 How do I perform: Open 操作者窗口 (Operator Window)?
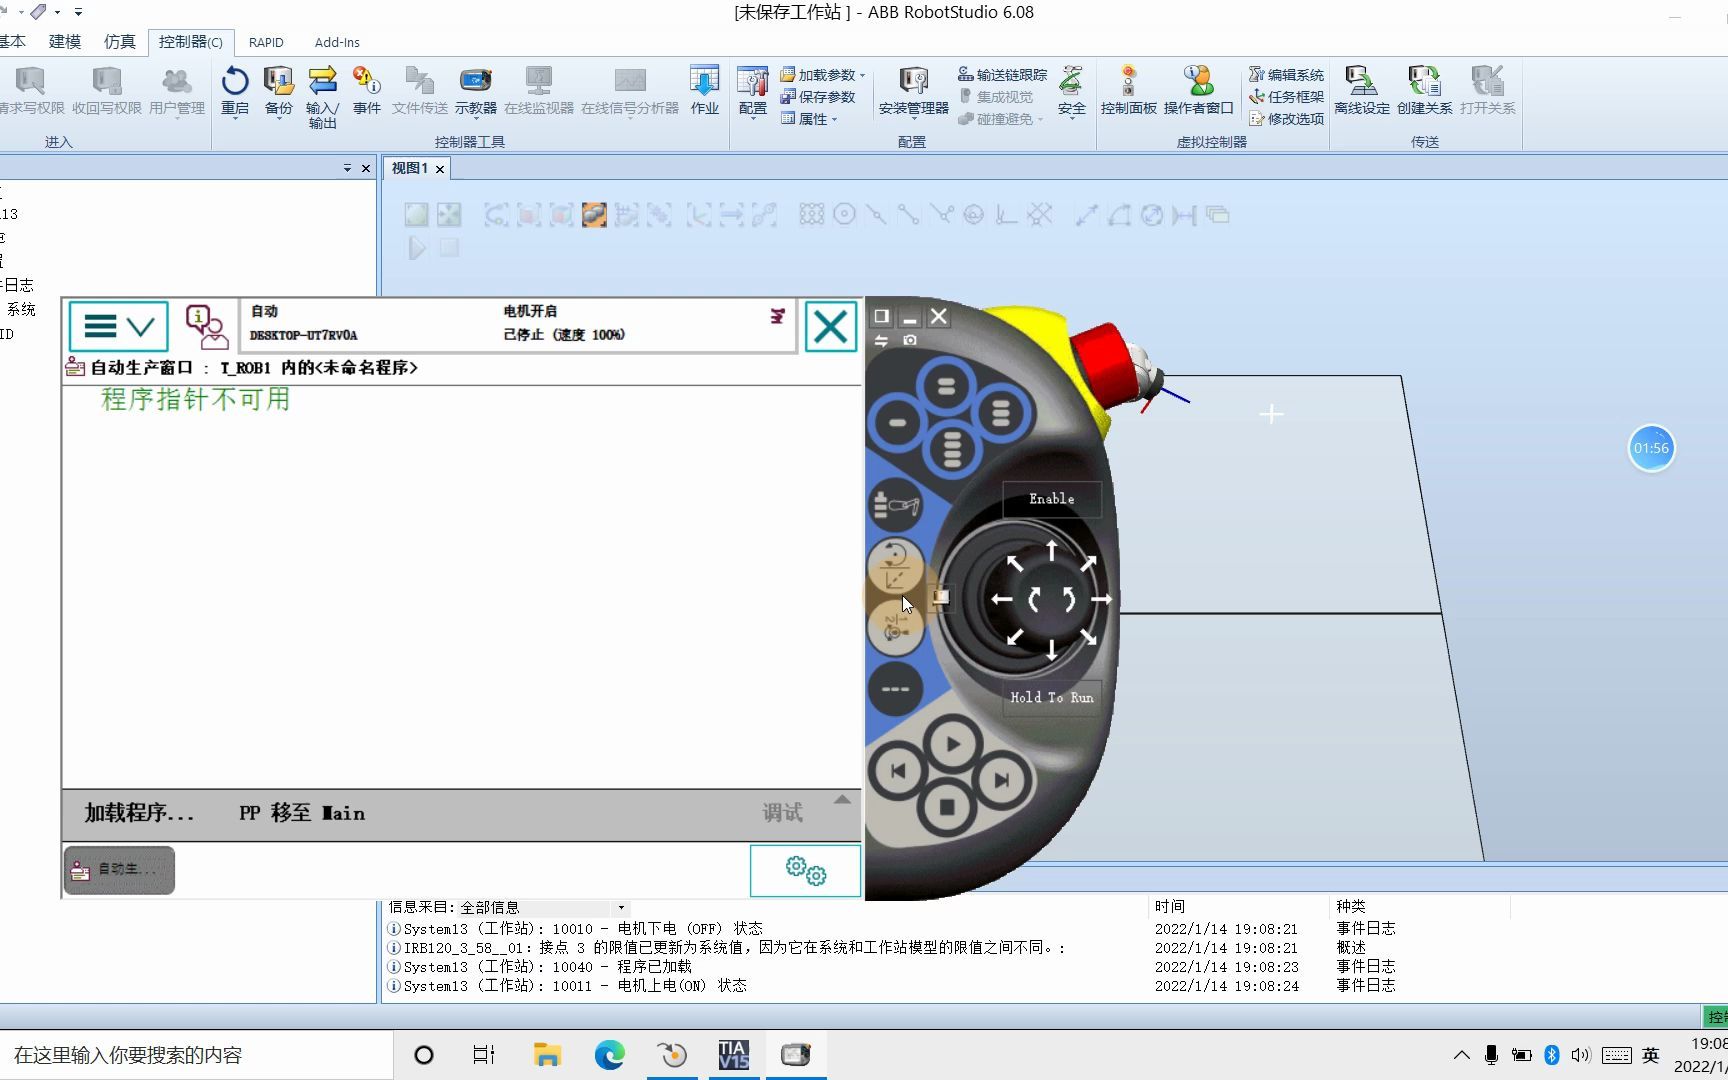1198,91
